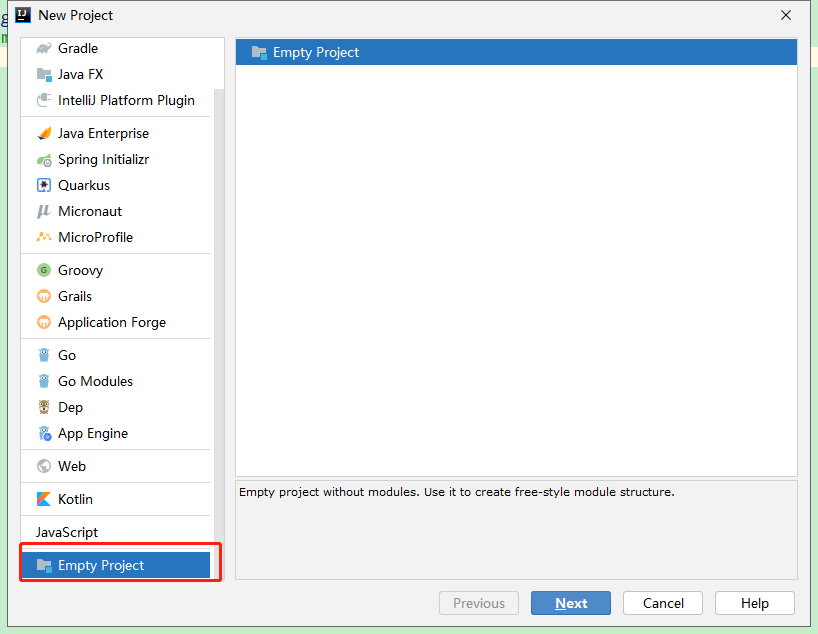The width and height of the screenshot is (818, 634).
Task: Select the Dep entry
Action: coord(115,408)
